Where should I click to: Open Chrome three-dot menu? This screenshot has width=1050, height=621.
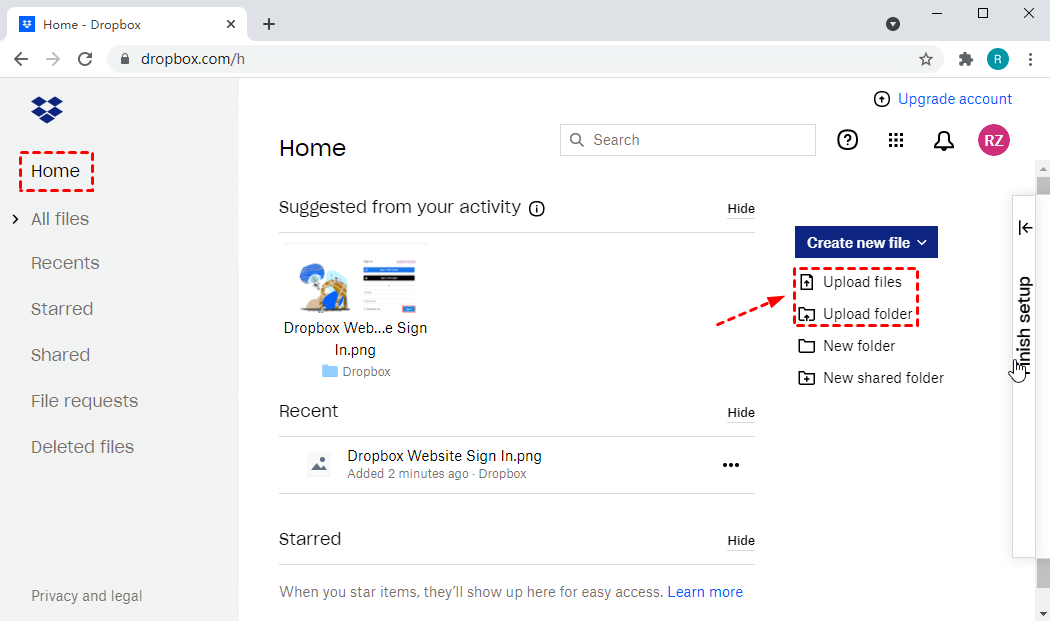click(x=1030, y=59)
